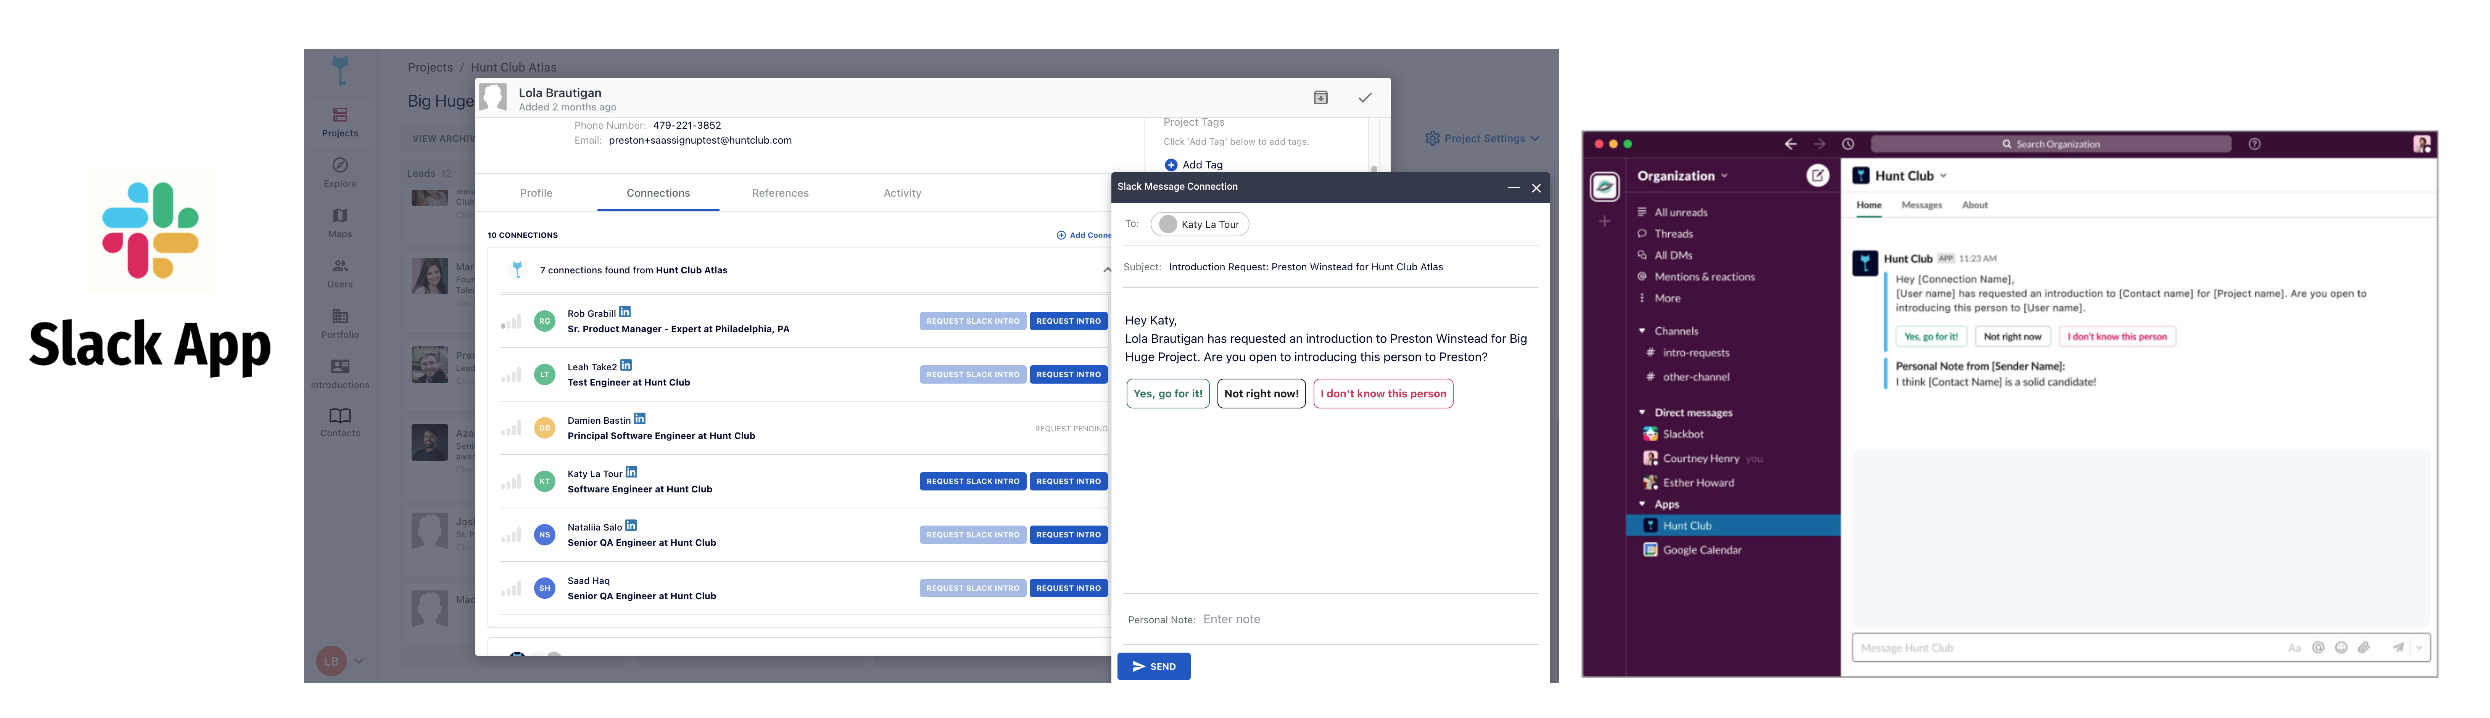The image size is (2490, 718).
Task: Click Slack user avatar at top right
Action: (x=2422, y=144)
